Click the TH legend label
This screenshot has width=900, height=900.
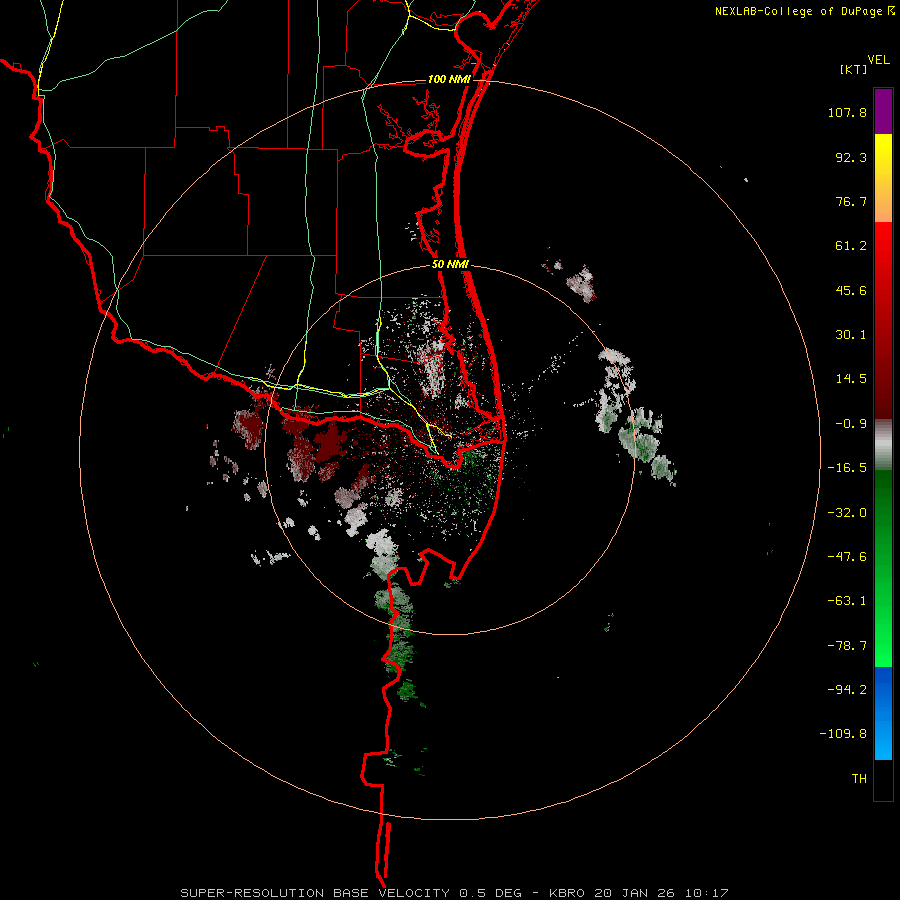click(859, 779)
